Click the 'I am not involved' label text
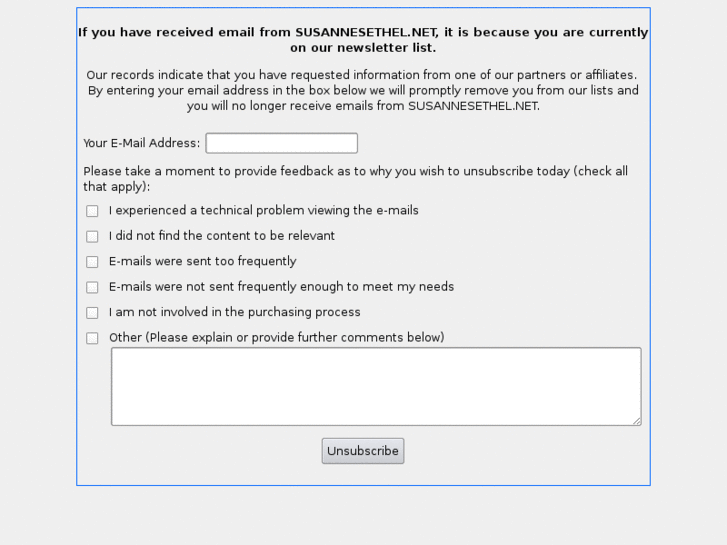The image size is (727, 545). 234,312
